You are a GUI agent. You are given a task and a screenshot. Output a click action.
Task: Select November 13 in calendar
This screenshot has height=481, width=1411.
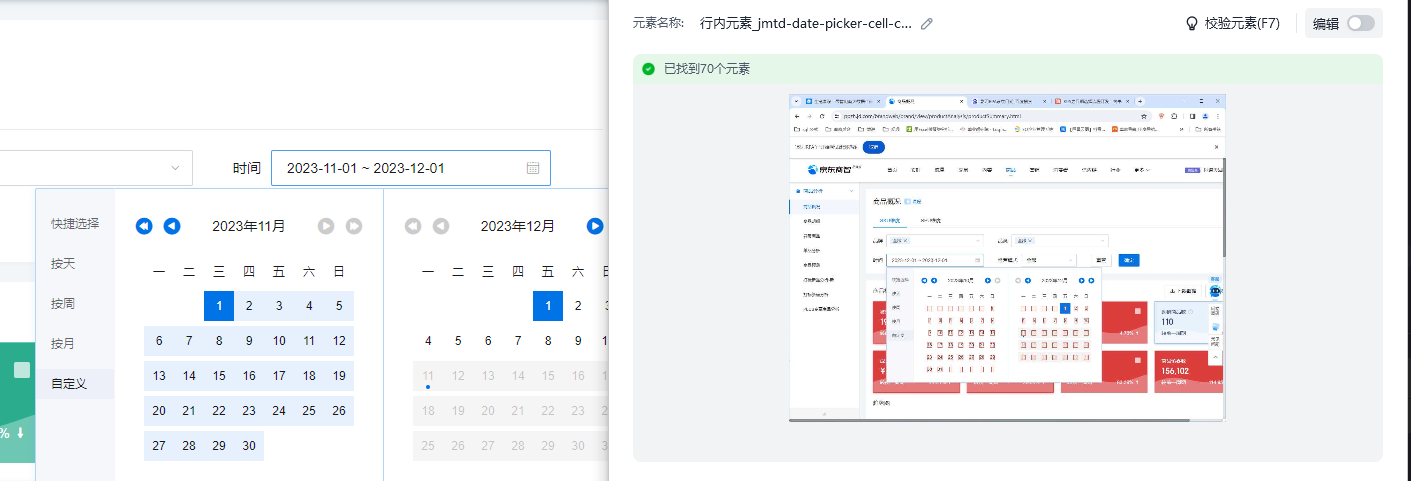pyautogui.click(x=159, y=376)
